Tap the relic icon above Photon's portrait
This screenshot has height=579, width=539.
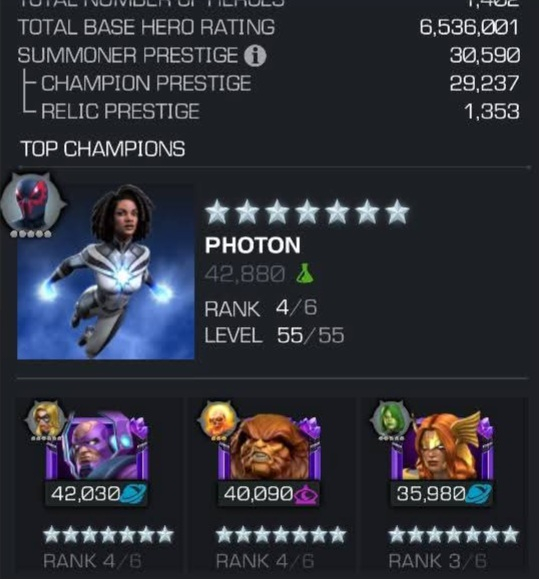[x=32, y=204]
